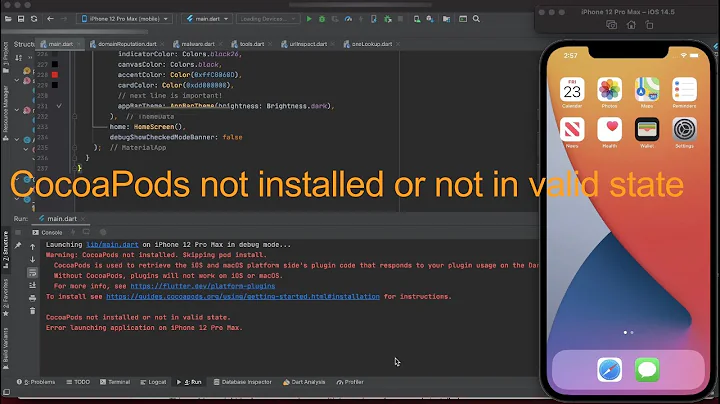Open the flutter.dev platform-plugins link
The height and width of the screenshot is (404, 720).
pyautogui.click(x=203, y=286)
